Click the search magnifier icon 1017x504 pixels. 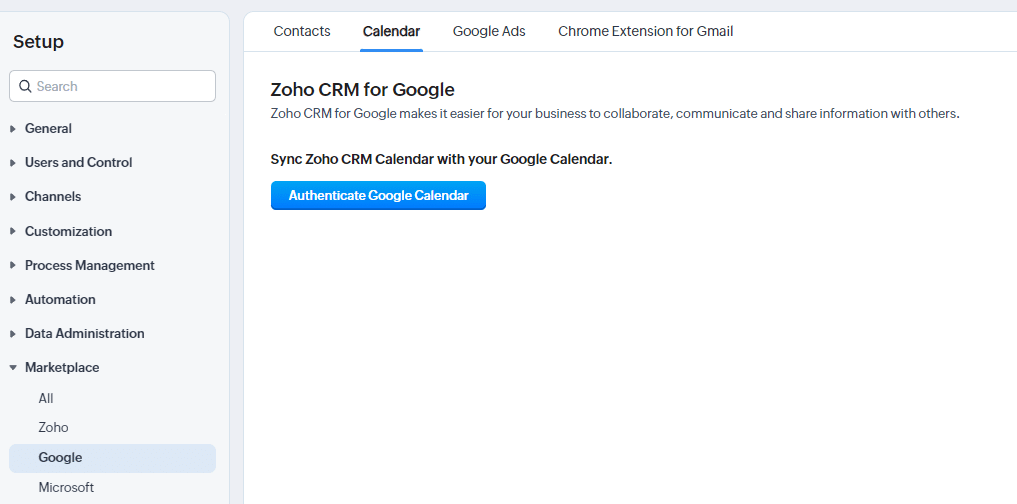tap(25, 86)
